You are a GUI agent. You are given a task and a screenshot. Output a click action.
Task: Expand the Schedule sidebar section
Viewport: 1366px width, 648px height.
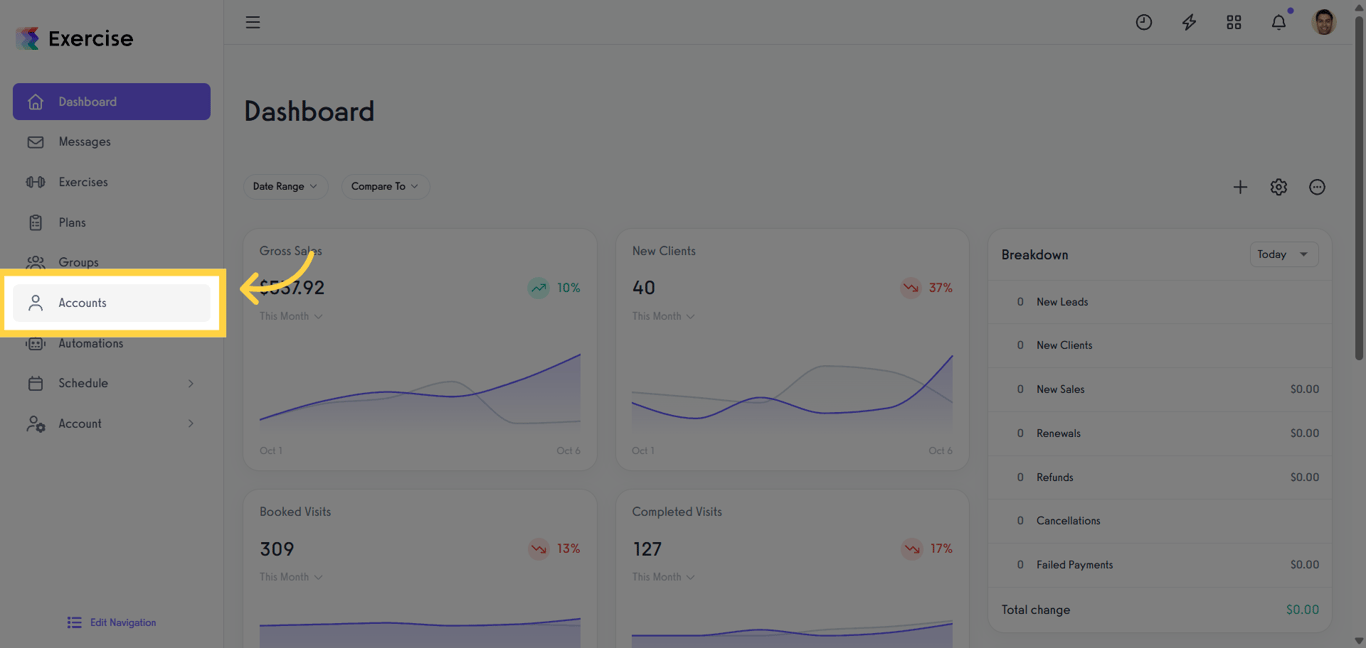click(x=110, y=383)
